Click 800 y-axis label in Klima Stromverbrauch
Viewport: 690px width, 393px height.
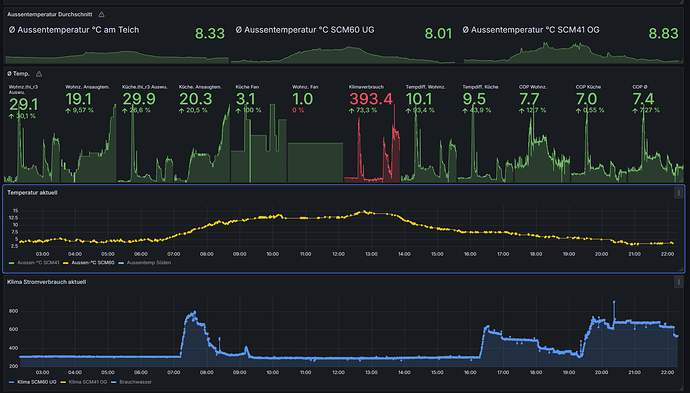[13, 311]
